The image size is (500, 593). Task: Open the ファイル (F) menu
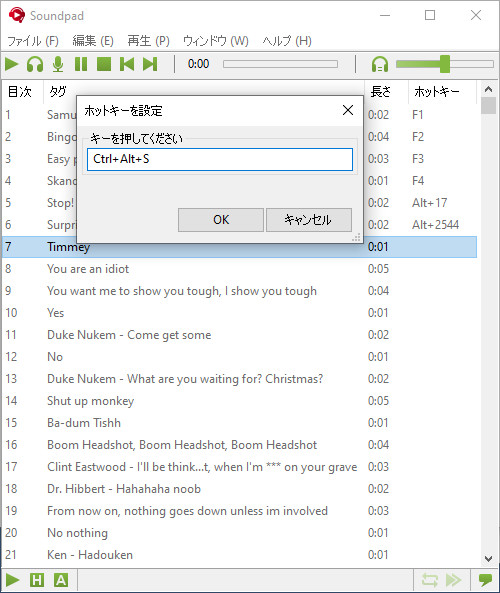pos(33,41)
